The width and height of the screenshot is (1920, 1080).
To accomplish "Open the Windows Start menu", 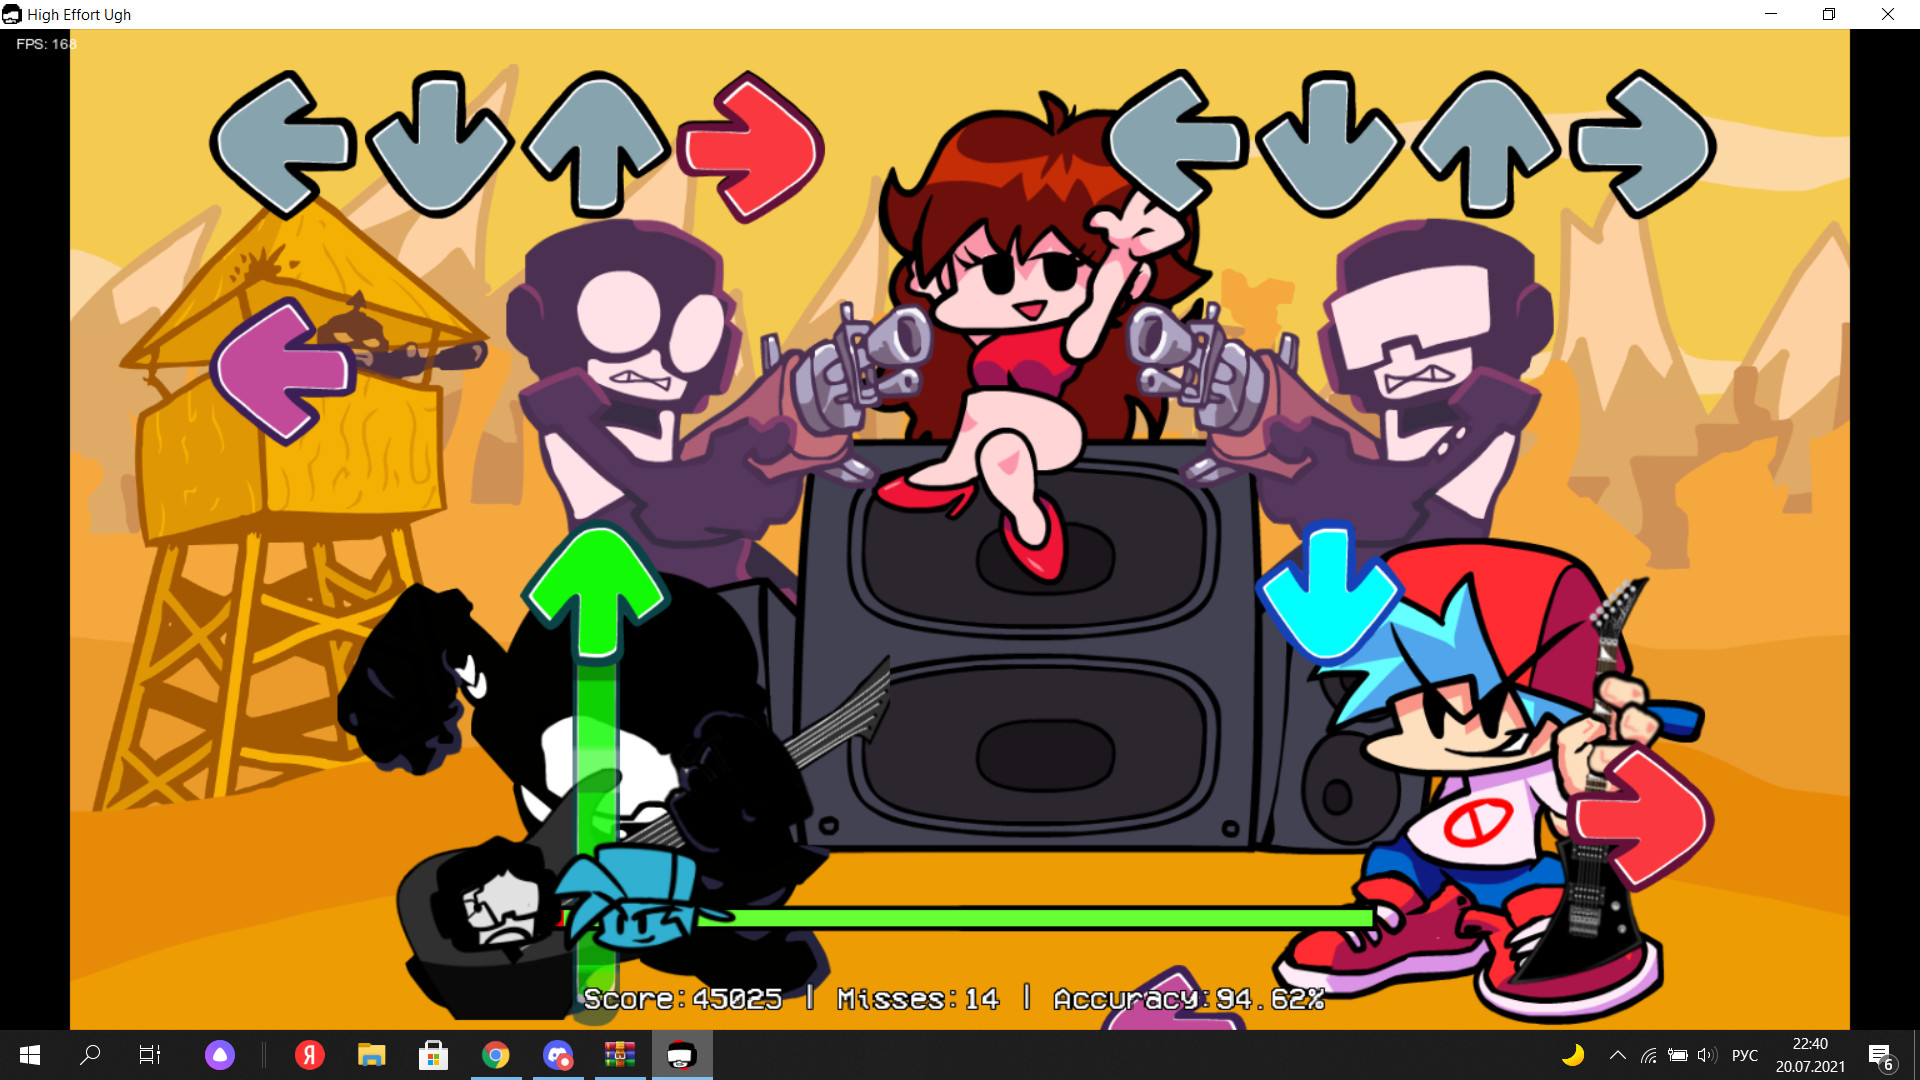I will 30,1055.
